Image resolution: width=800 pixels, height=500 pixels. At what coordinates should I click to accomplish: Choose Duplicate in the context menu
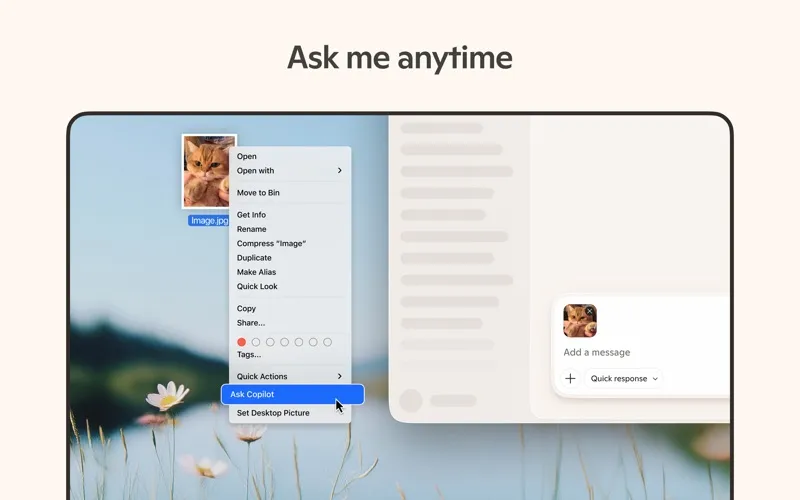[x=290, y=258]
